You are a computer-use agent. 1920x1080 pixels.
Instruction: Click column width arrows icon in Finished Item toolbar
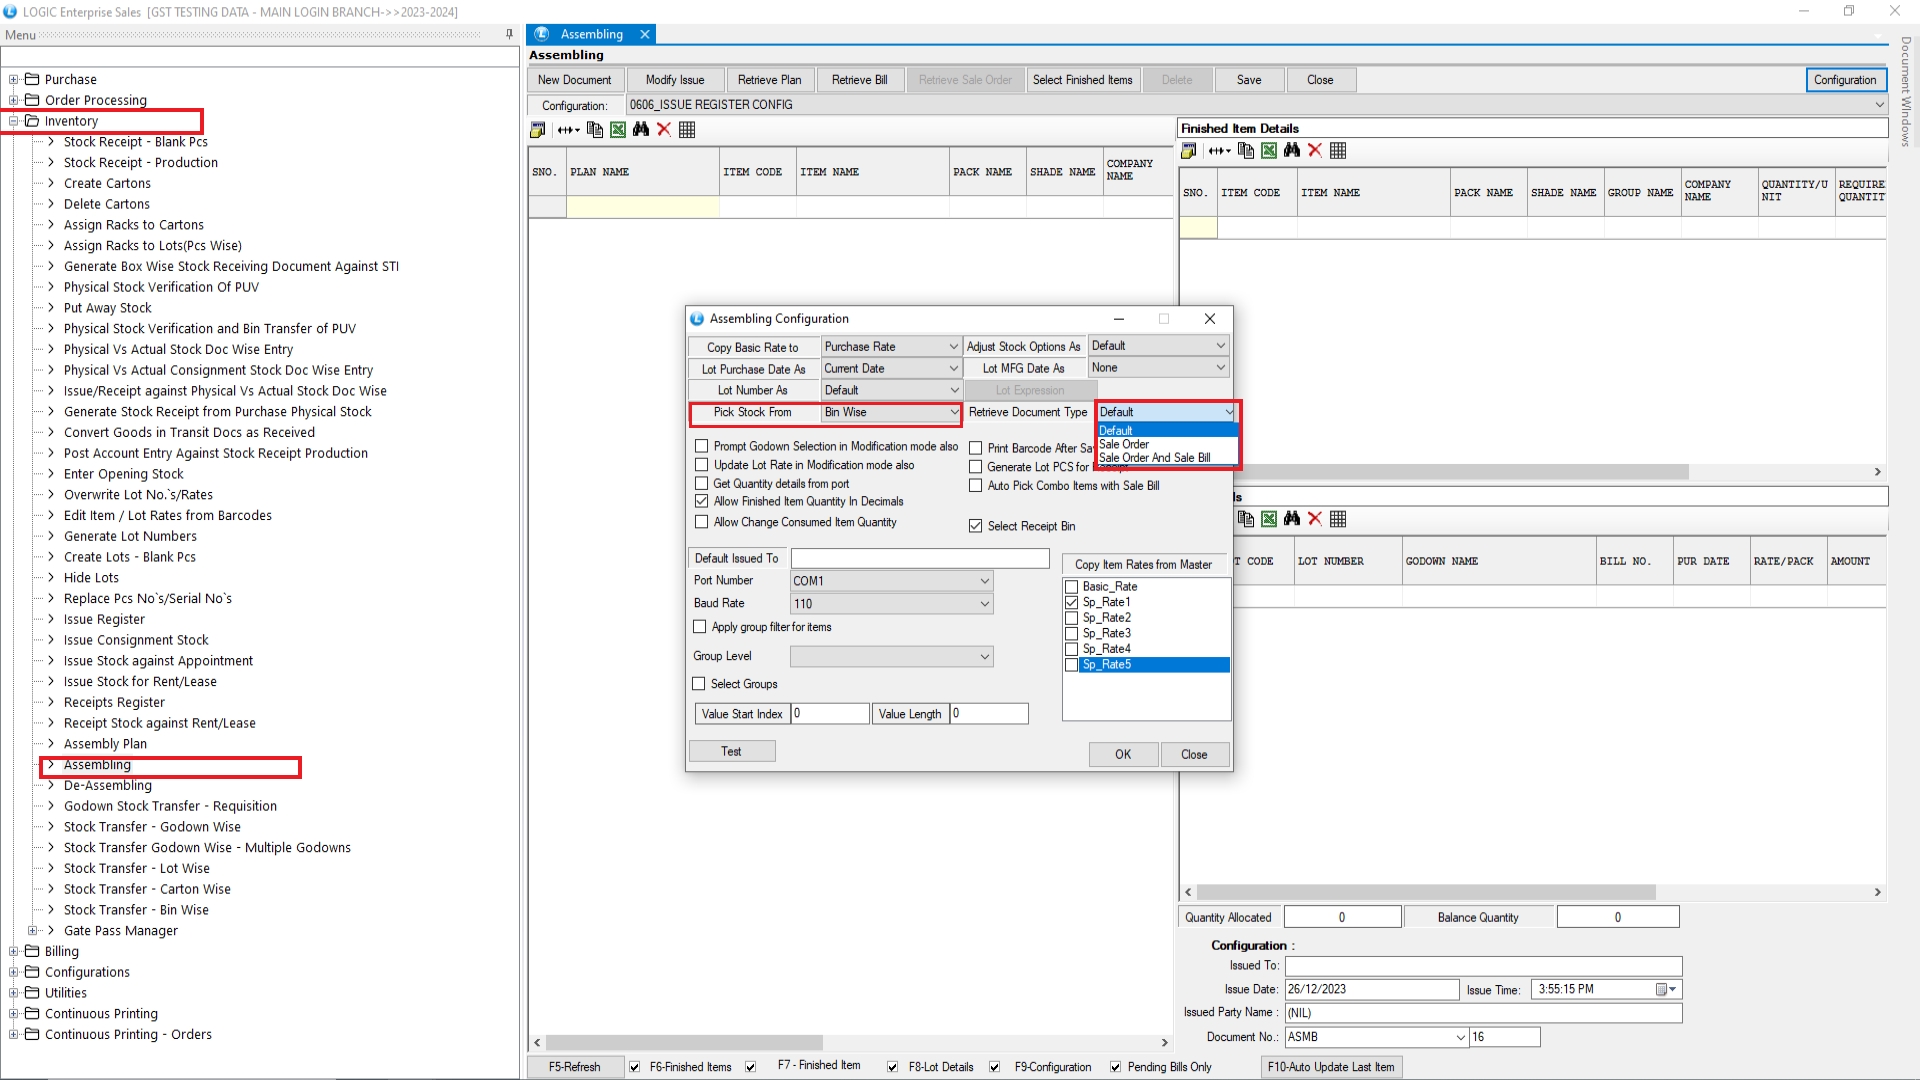pos(1218,151)
